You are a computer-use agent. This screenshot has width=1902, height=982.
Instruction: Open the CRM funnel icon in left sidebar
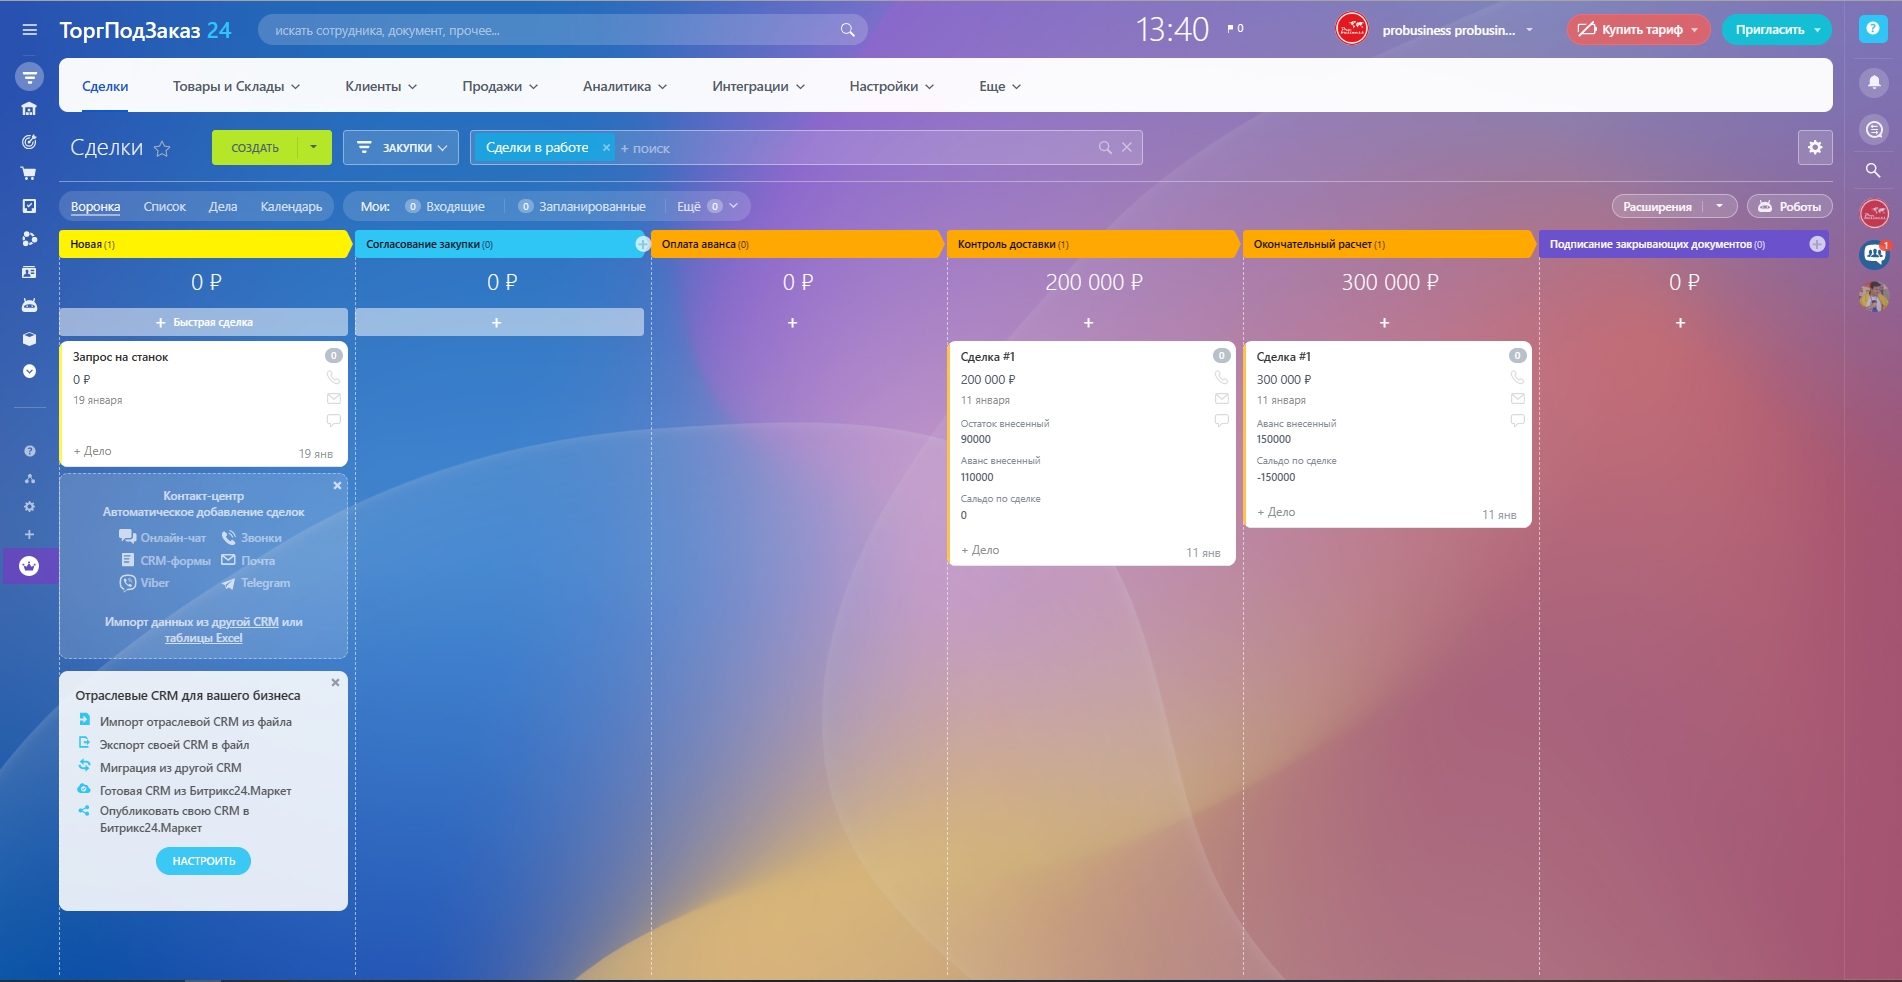pyautogui.click(x=30, y=76)
